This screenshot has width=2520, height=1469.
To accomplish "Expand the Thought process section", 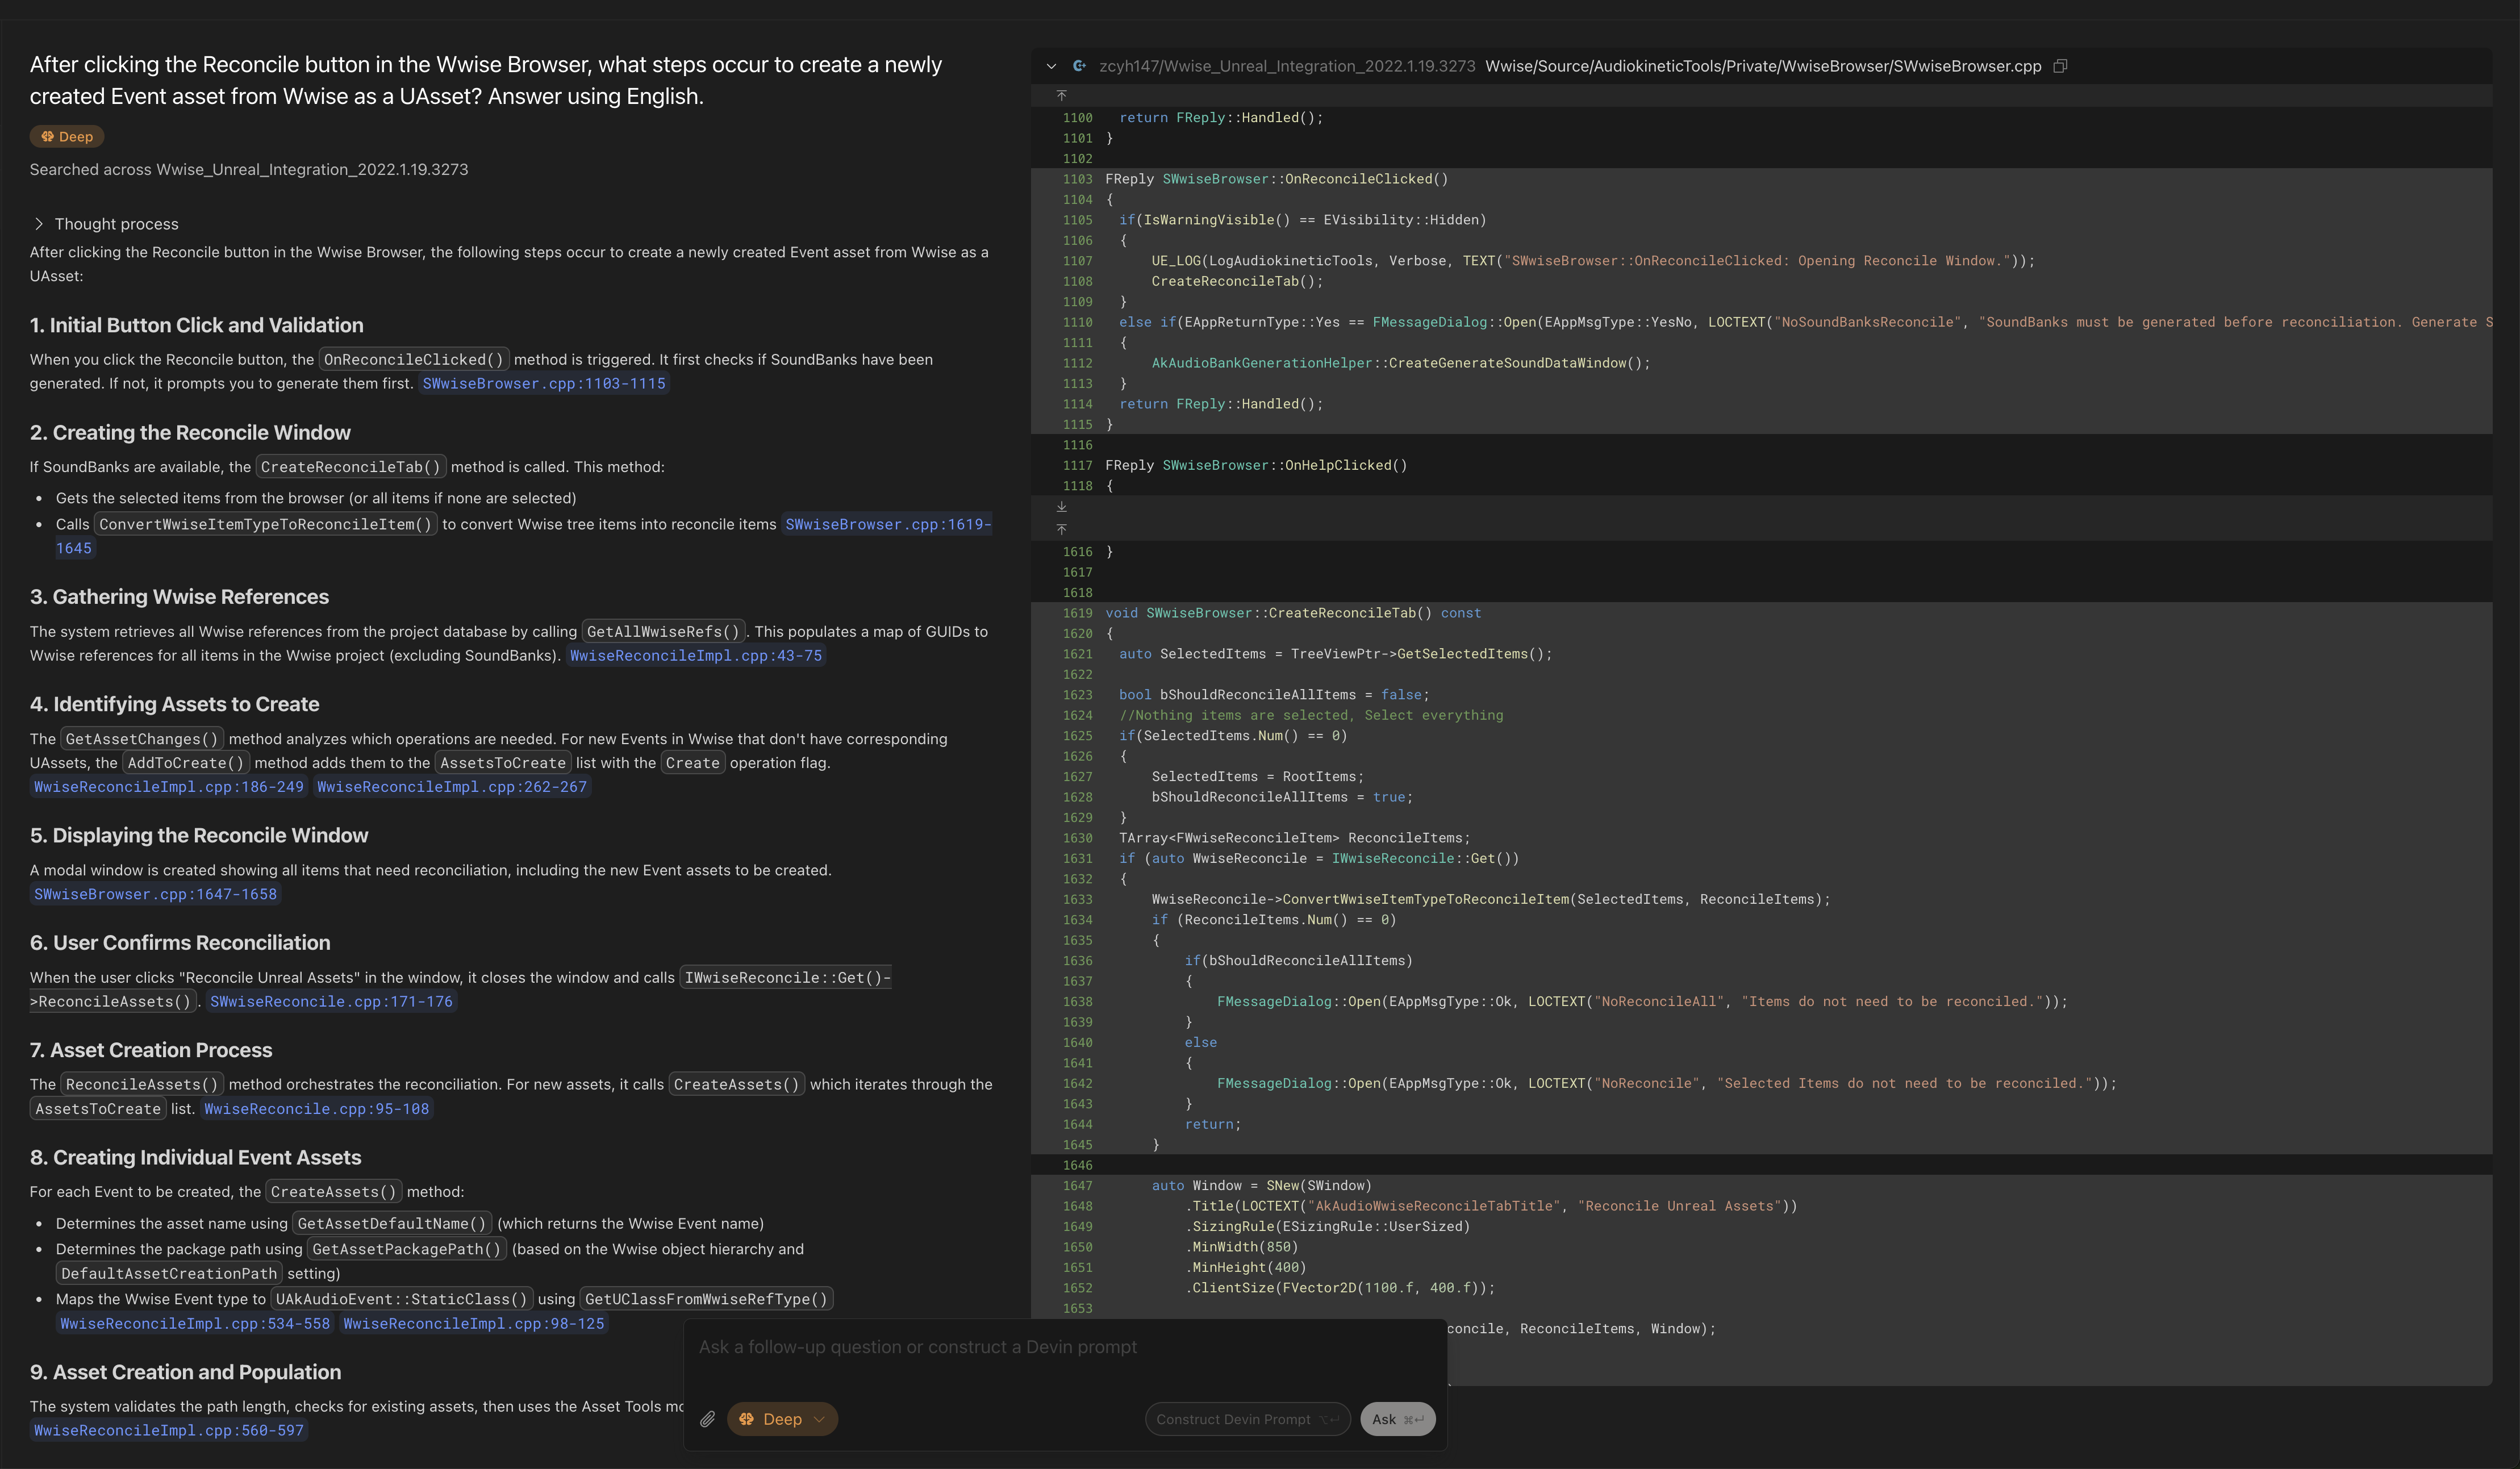I will pyautogui.click(x=39, y=224).
